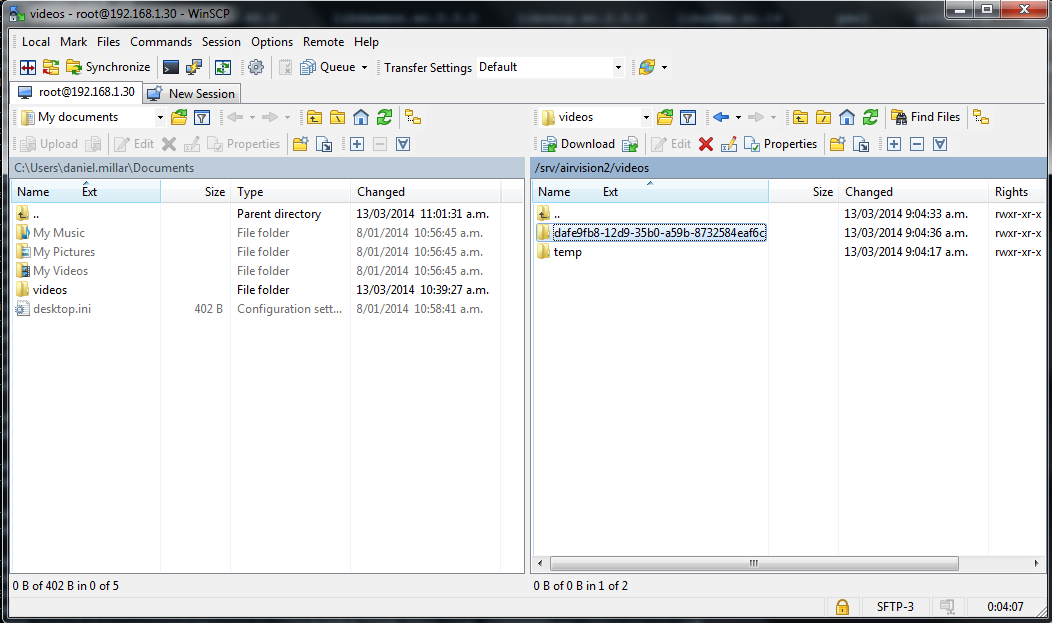
Task: Expand the remote back history dropdown arrow
Action: pyautogui.click(x=738, y=118)
